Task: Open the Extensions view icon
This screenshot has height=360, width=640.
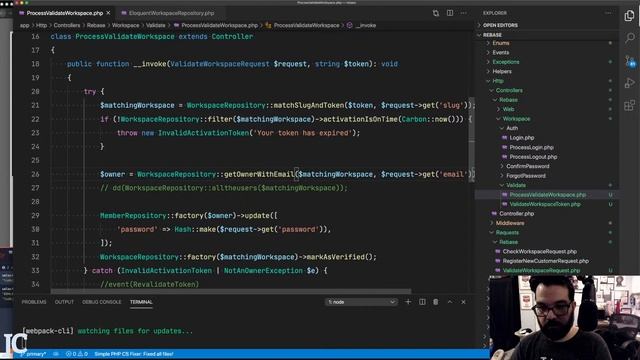Action: tap(629, 105)
